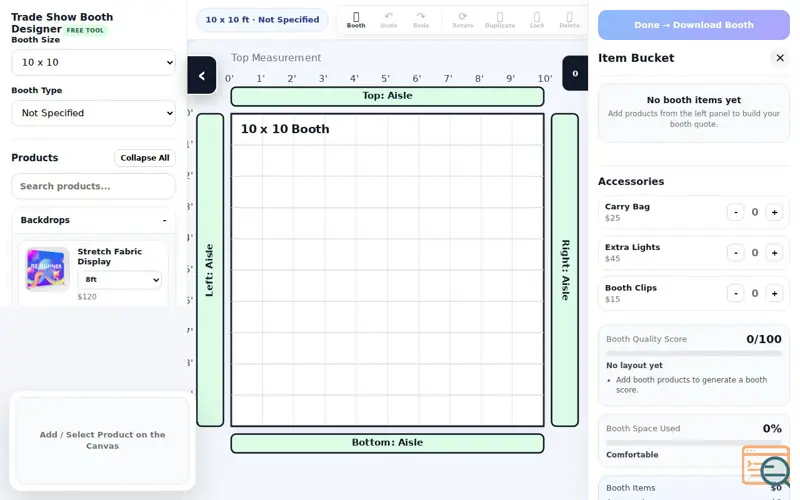Viewport: 800px width, 500px height.
Task: Click the Delete toolbar icon
Action: point(569,20)
